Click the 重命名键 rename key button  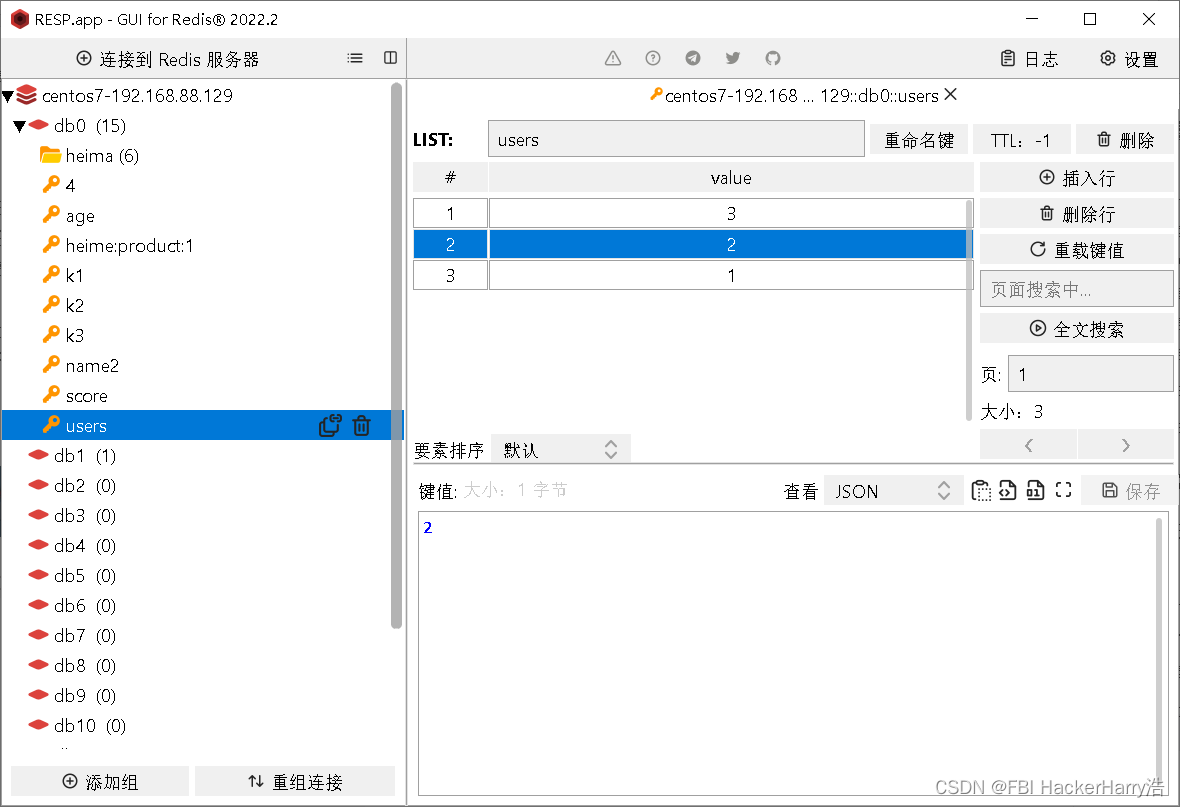pos(919,138)
